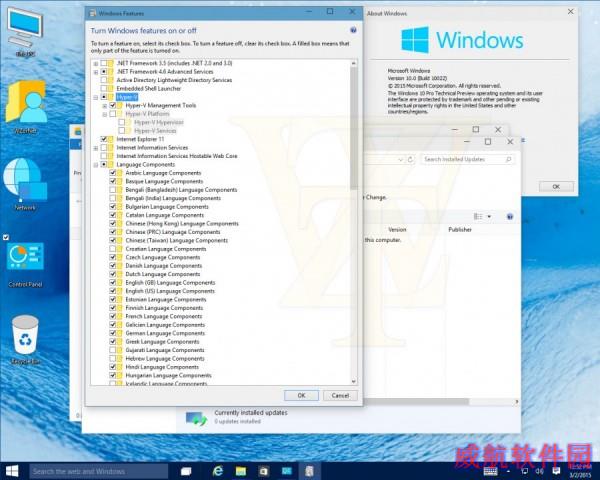Select Active Directory Lightweight Directory Services
This screenshot has width=600, height=480.
[174, 80]
